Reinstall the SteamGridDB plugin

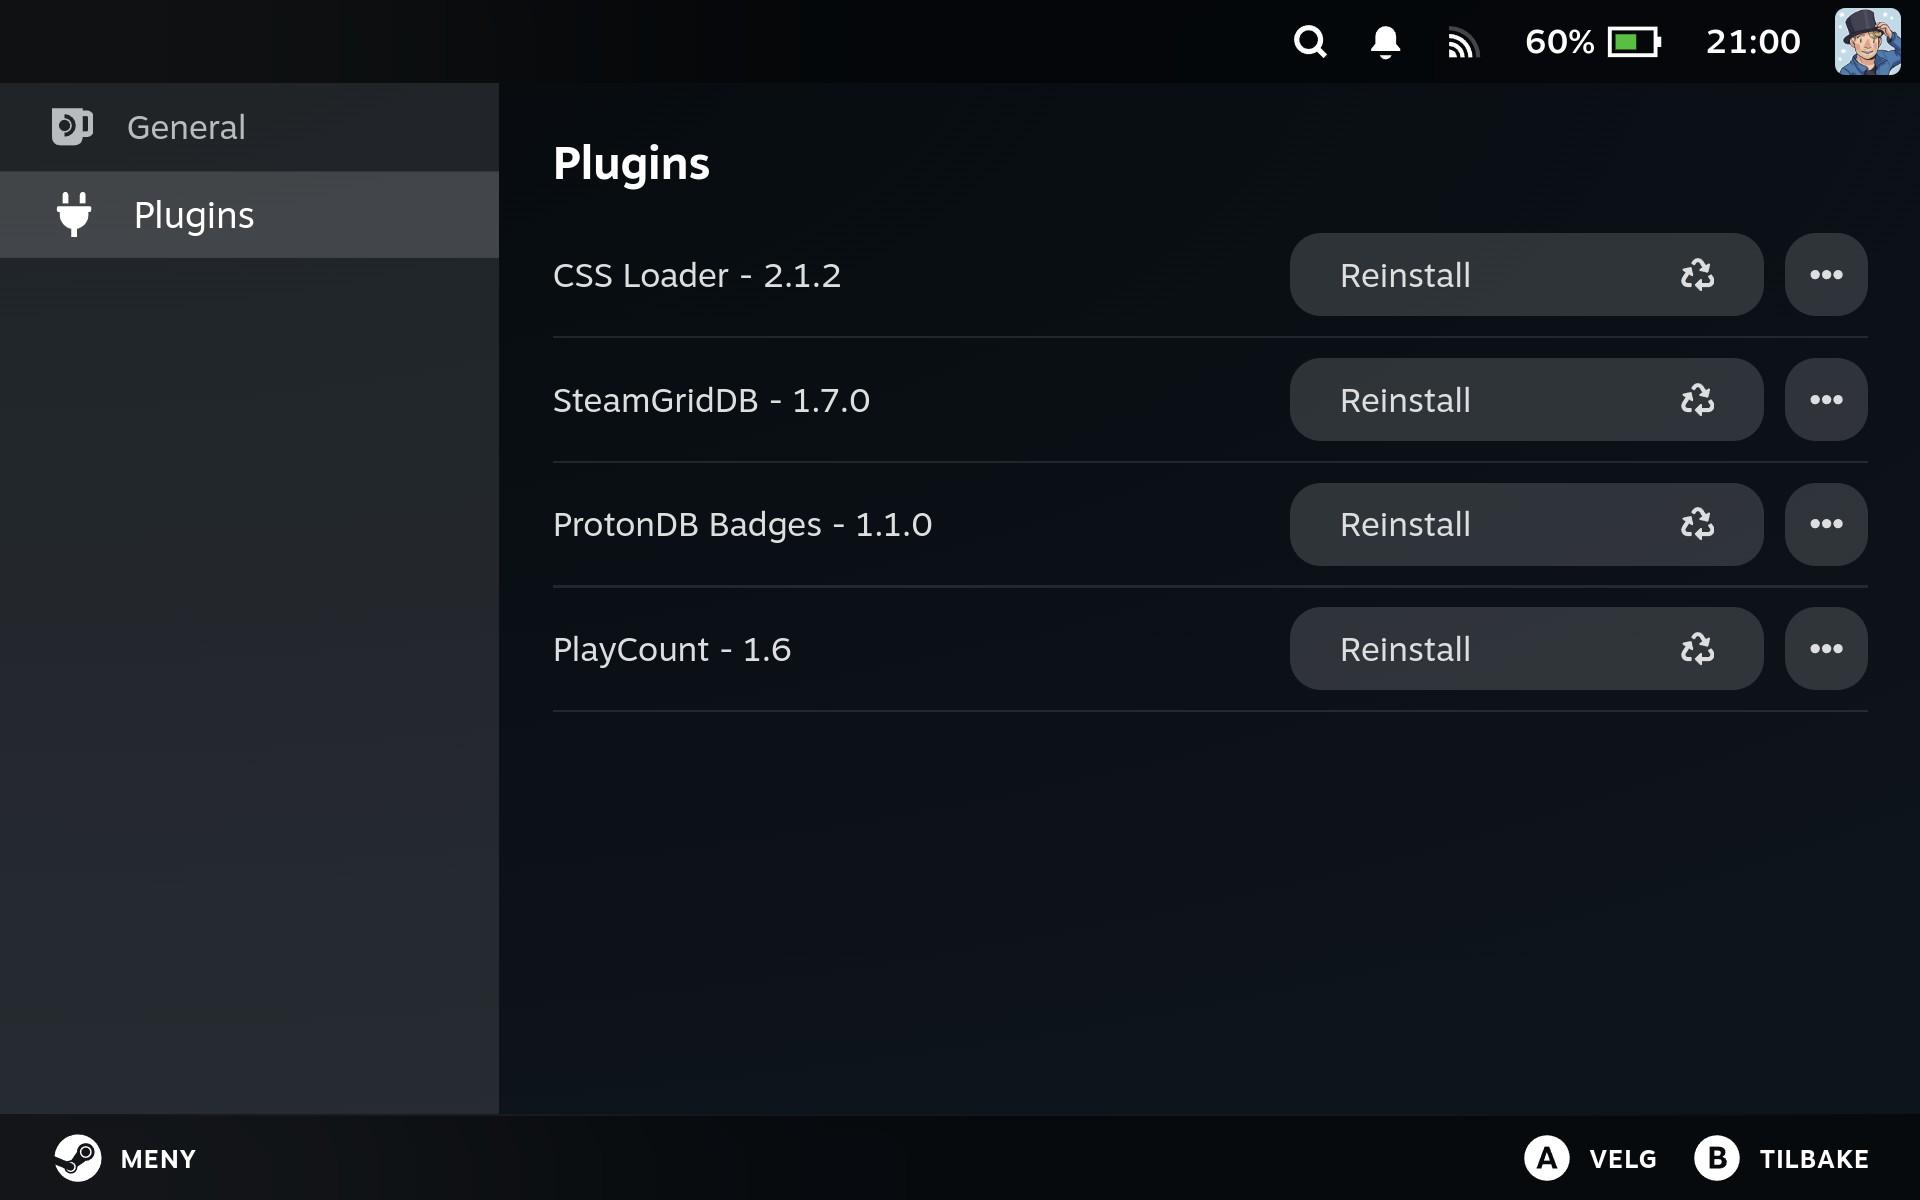pos(1525,400)
